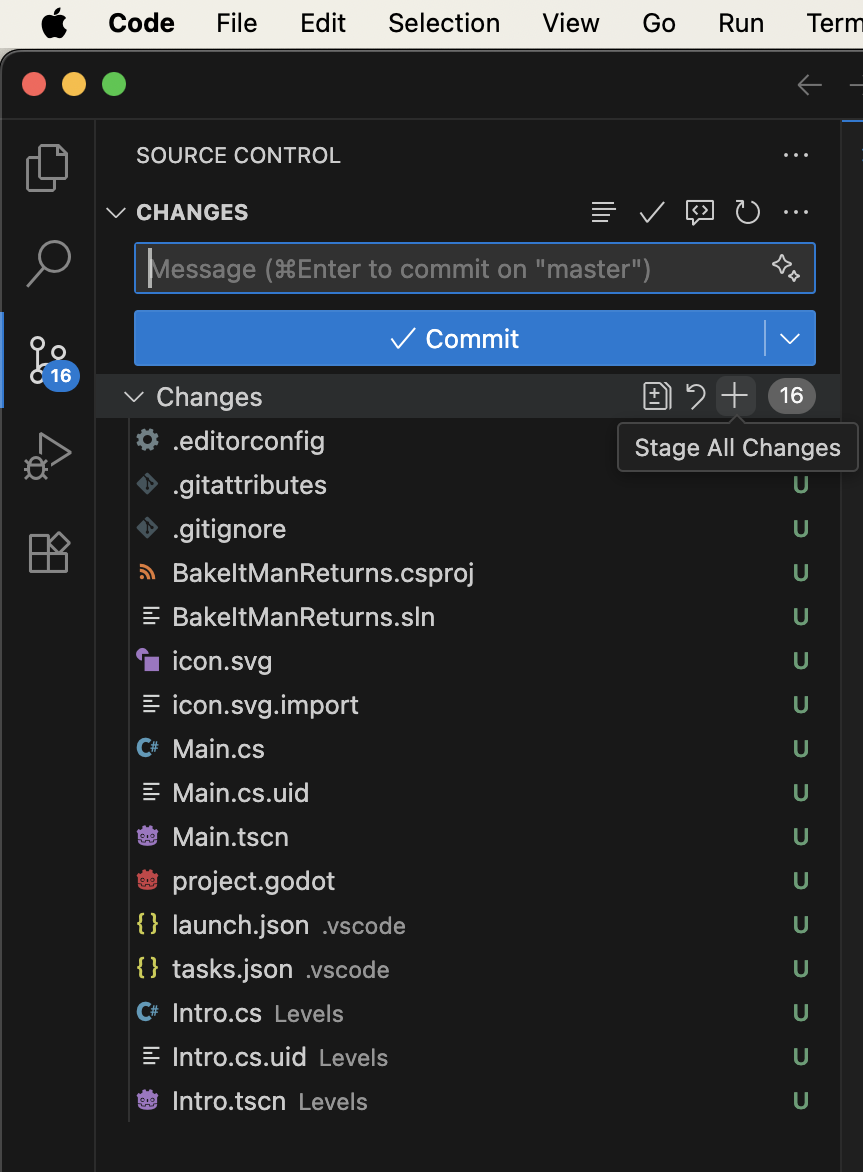Click the view as tree list icon
This screenshot has width=863, height=1172.
tap(604, 212)
